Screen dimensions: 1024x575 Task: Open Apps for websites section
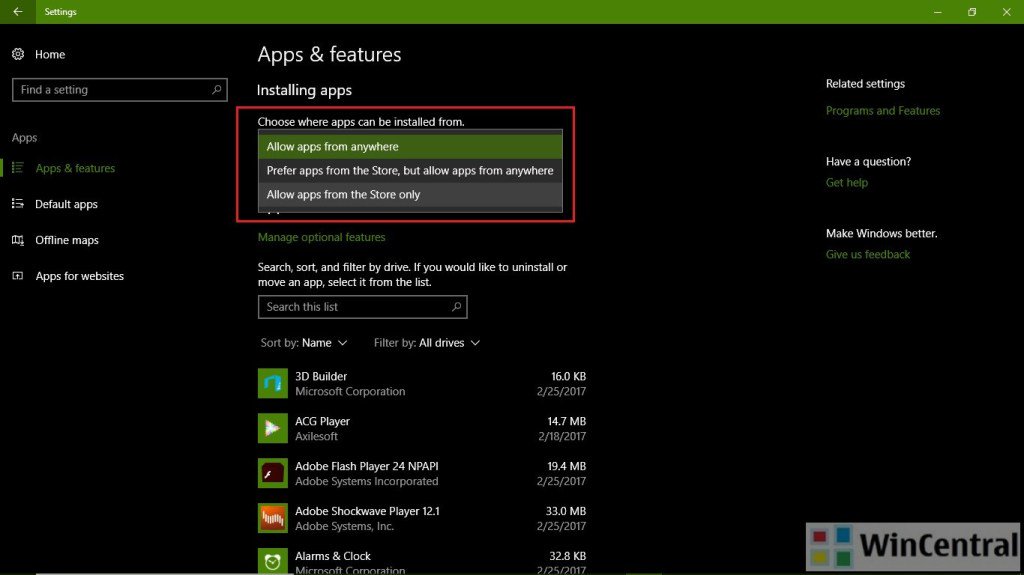[79, 276]
